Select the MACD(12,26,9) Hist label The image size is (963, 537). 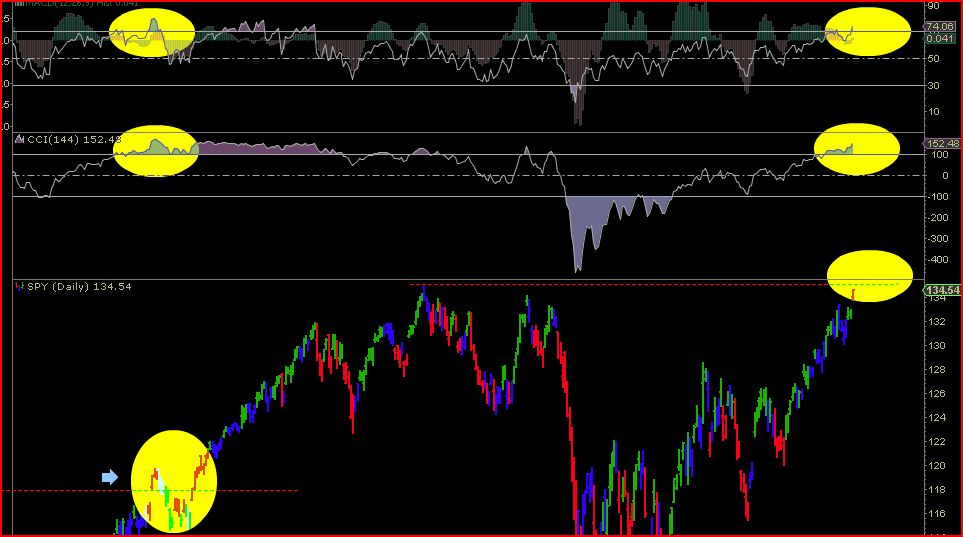pos(82,3)
